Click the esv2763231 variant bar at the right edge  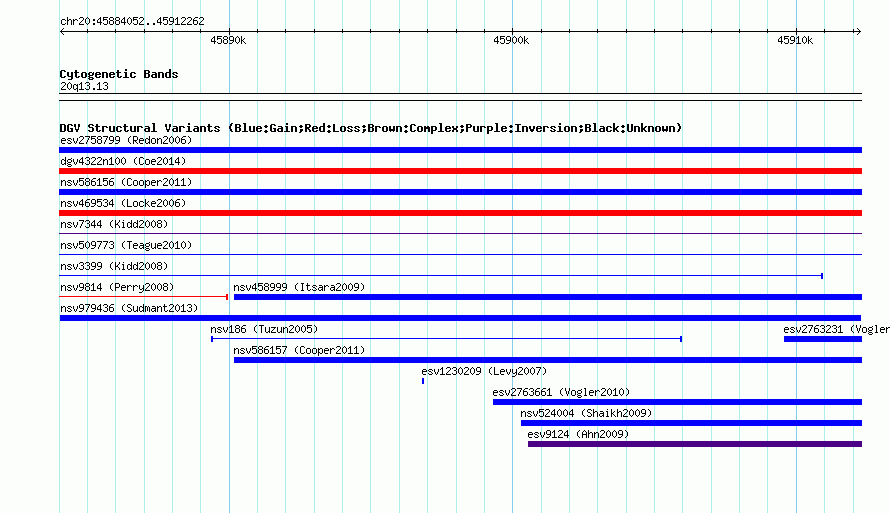[822, 339]
